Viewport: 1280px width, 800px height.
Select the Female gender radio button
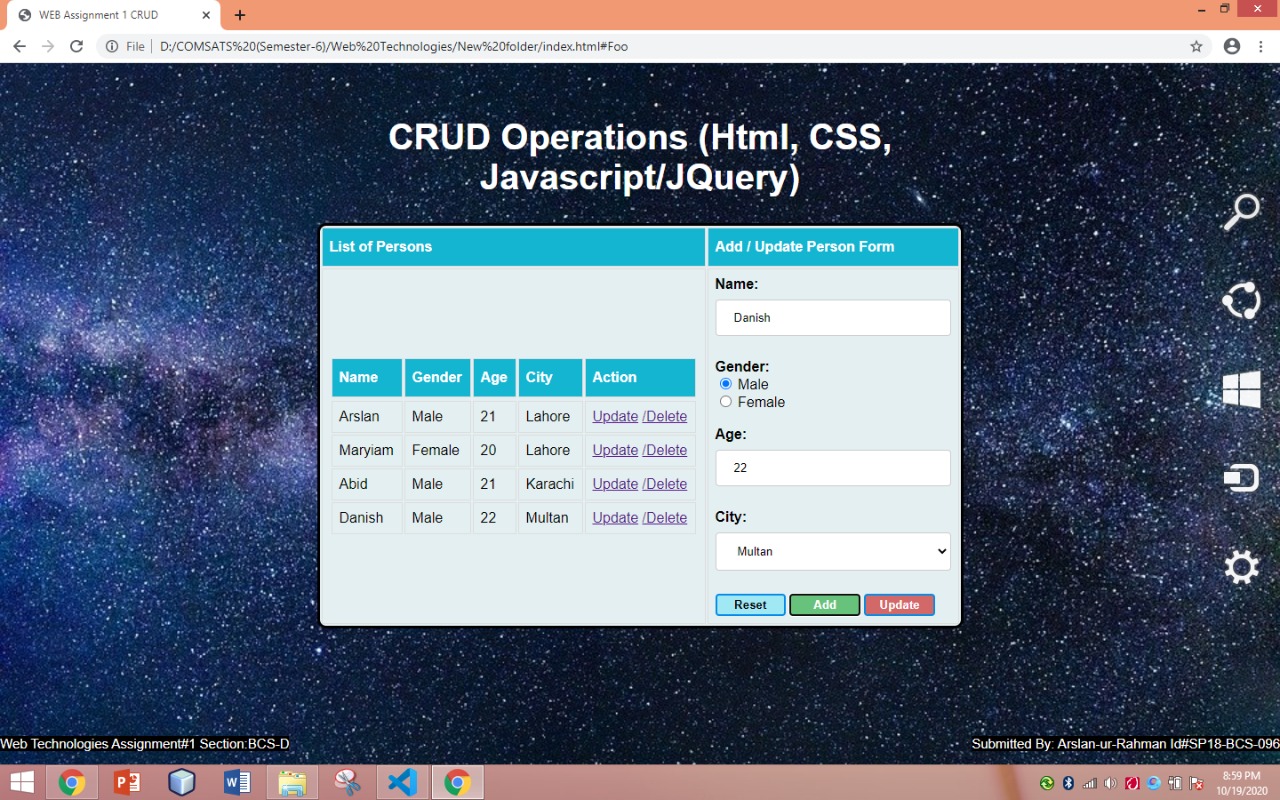pos(726,402)
